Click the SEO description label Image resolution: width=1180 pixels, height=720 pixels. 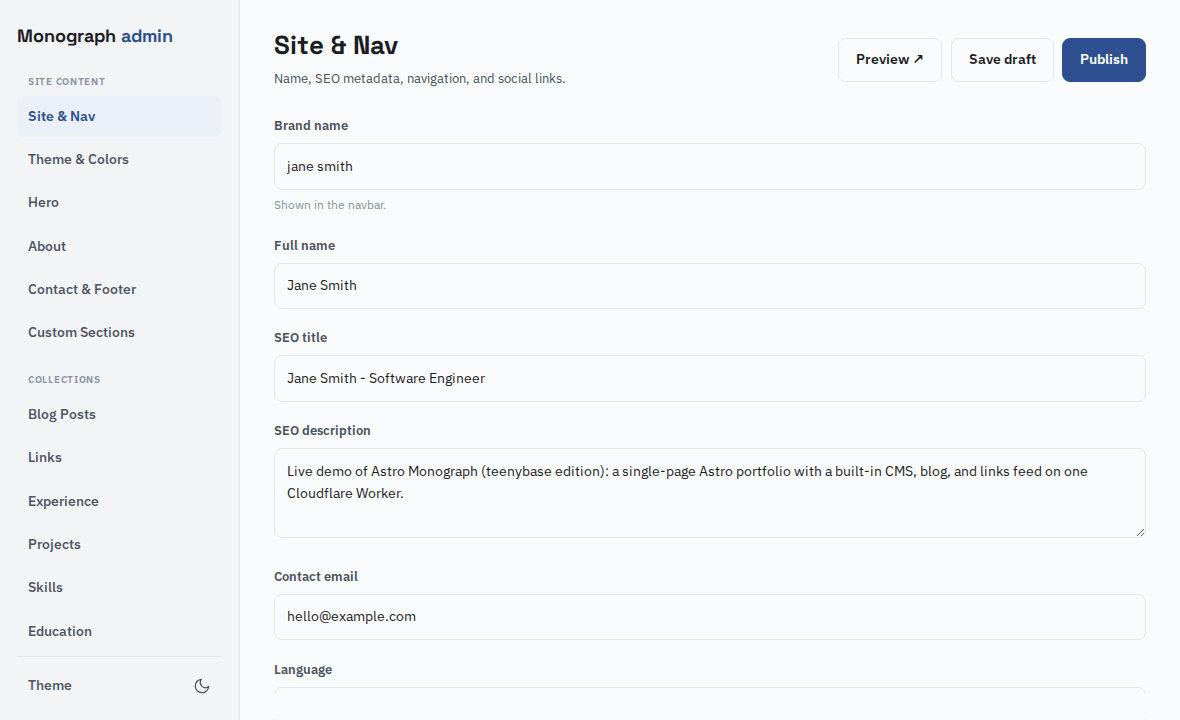(322, 430)
